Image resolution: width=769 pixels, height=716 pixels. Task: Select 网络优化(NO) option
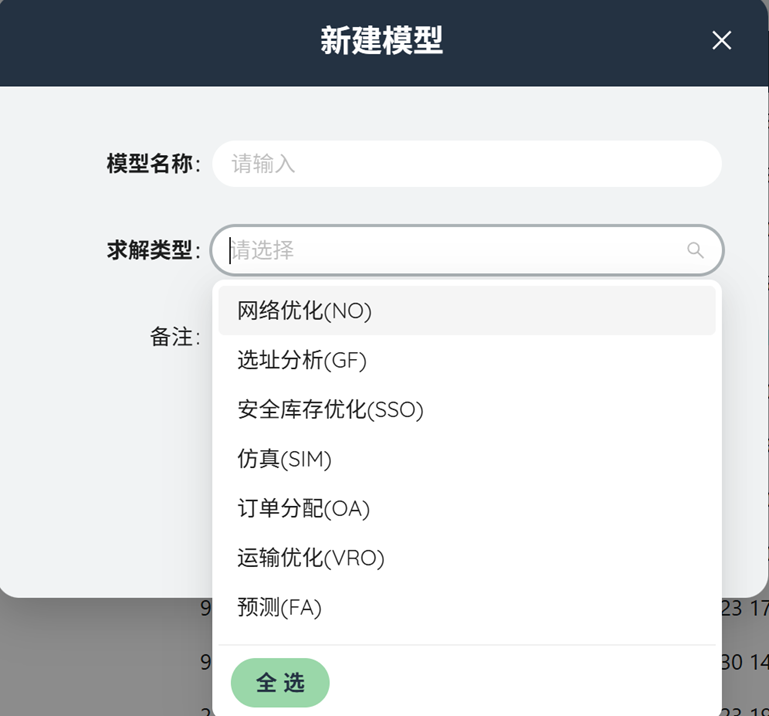coord(467,311)
